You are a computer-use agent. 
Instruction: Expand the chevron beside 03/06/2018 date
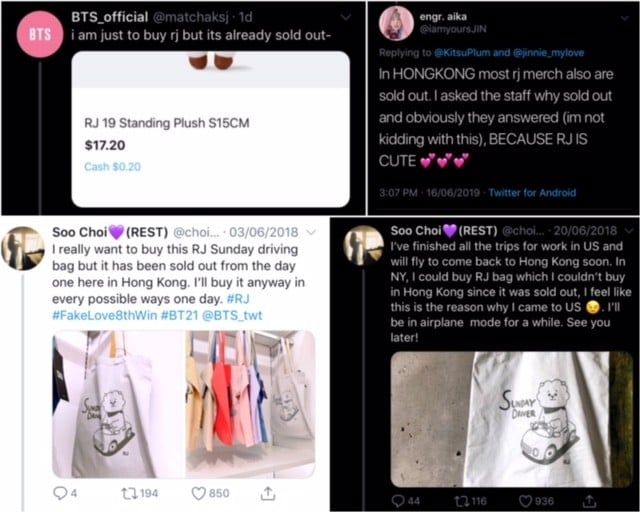coord(311,232)
